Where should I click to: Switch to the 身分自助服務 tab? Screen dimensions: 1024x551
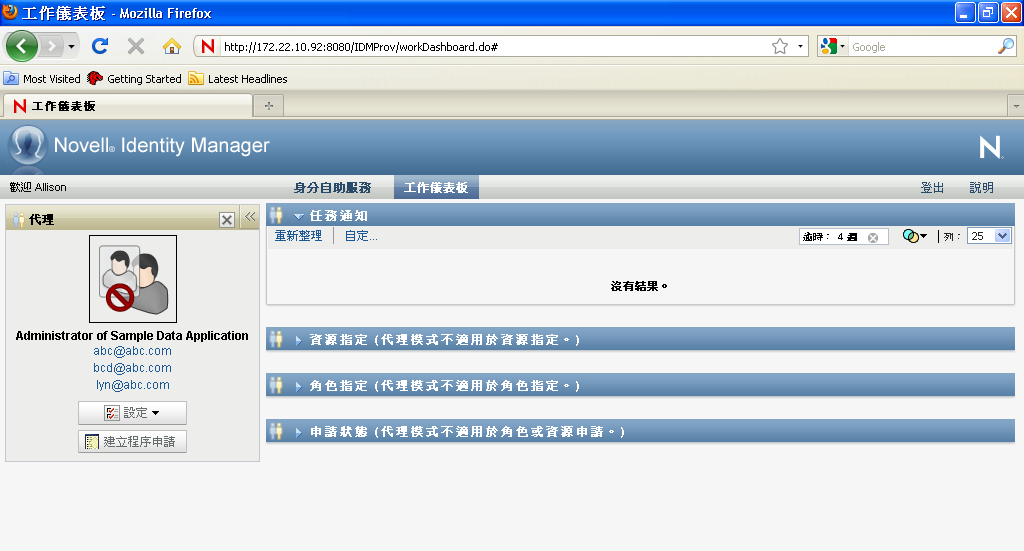tap(332, 187)
